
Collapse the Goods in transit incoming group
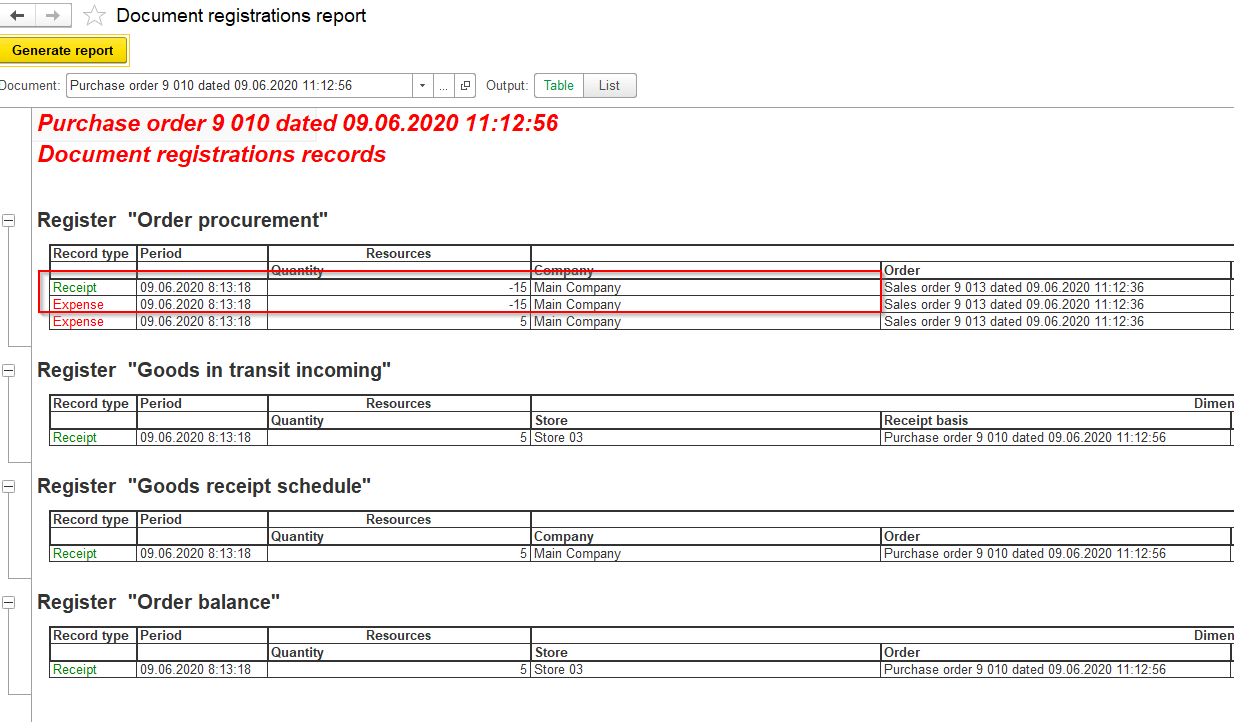click(x=8, y=369)
